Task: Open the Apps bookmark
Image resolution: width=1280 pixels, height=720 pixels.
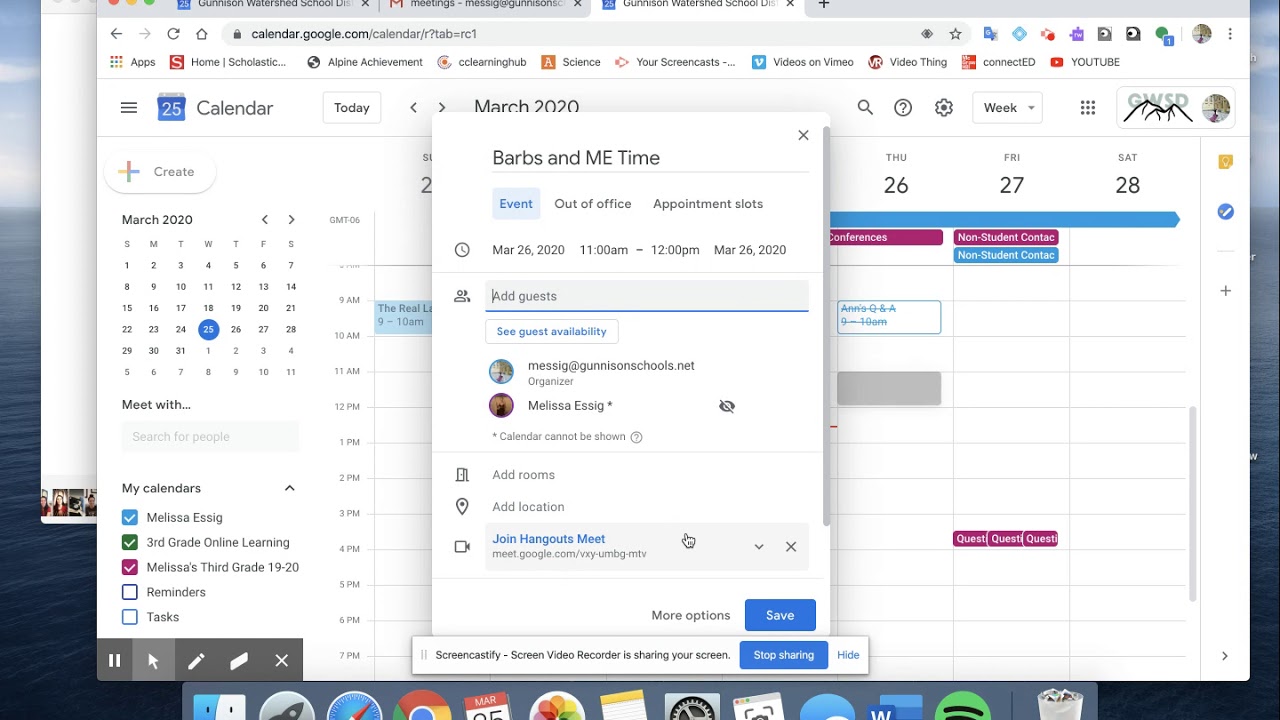Action: coord(133,62)
